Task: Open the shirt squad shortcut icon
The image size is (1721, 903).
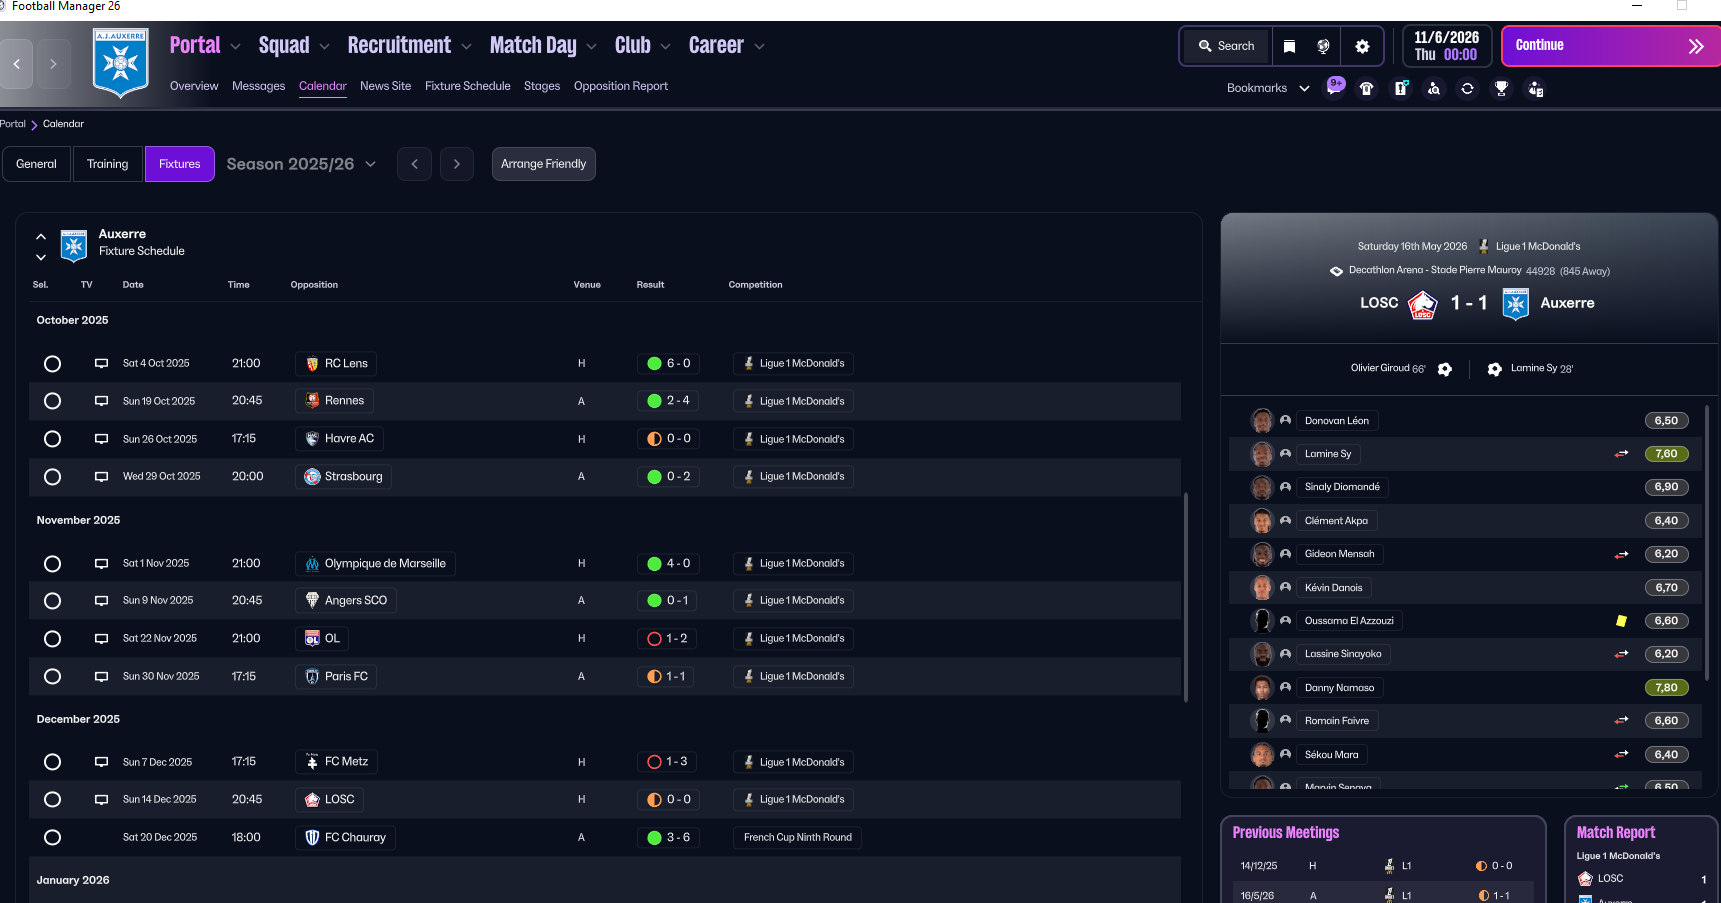Action: (x=1367, y=88)
